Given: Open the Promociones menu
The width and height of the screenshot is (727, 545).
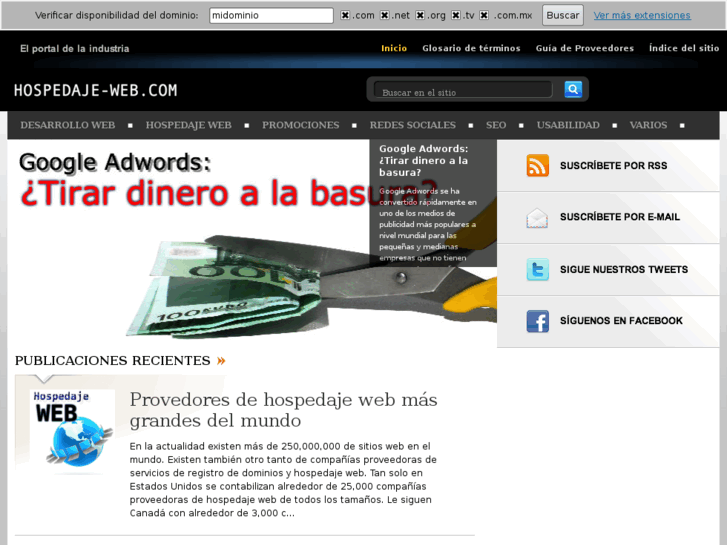Looking at the screenshot, I should click(x=300, y=125).
